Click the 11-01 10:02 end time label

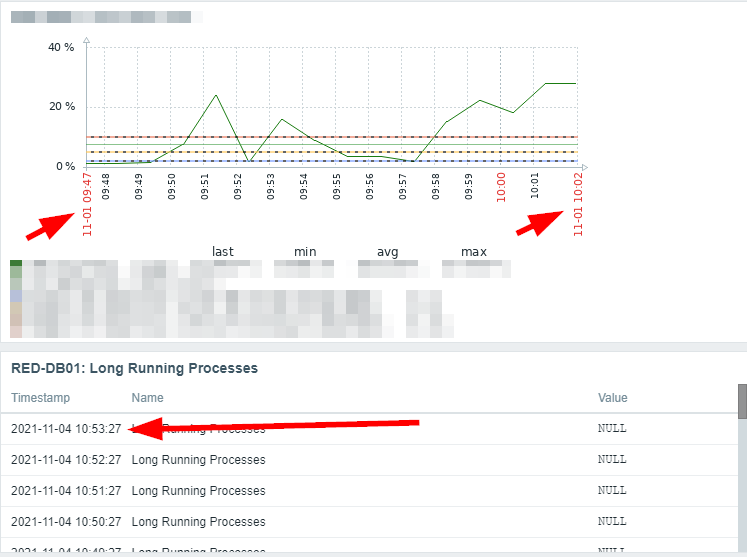pos(578,204)
